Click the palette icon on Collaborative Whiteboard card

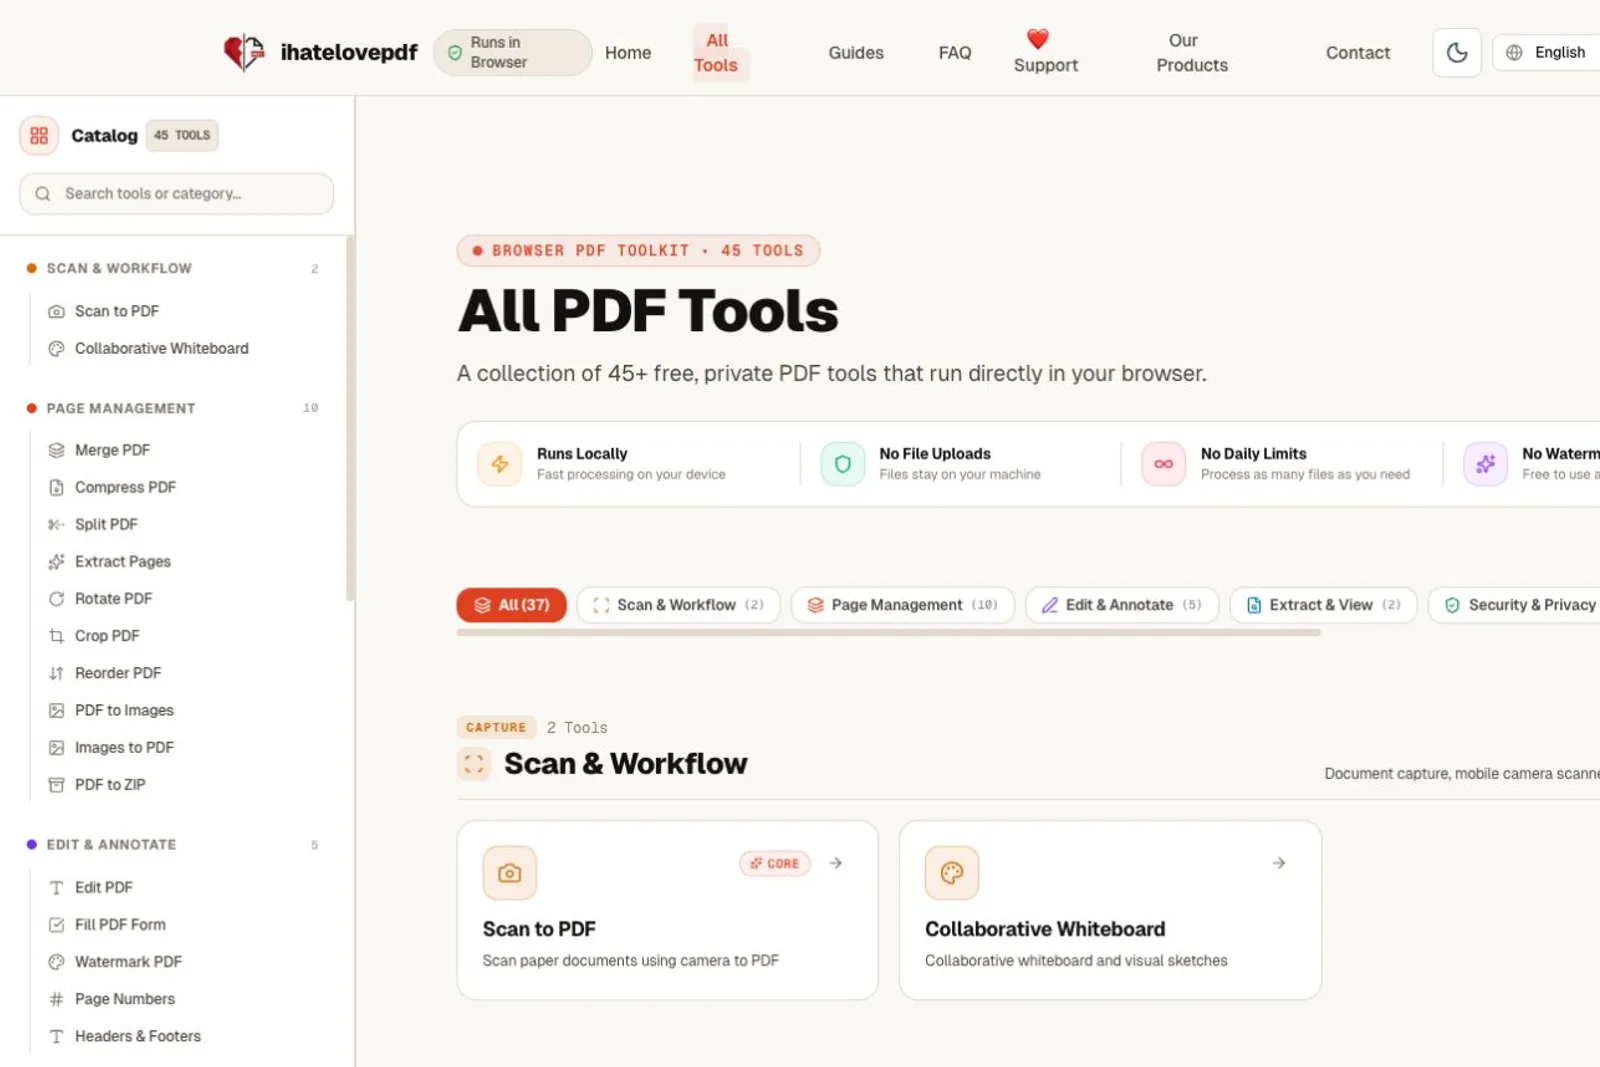tap(951, 873)
